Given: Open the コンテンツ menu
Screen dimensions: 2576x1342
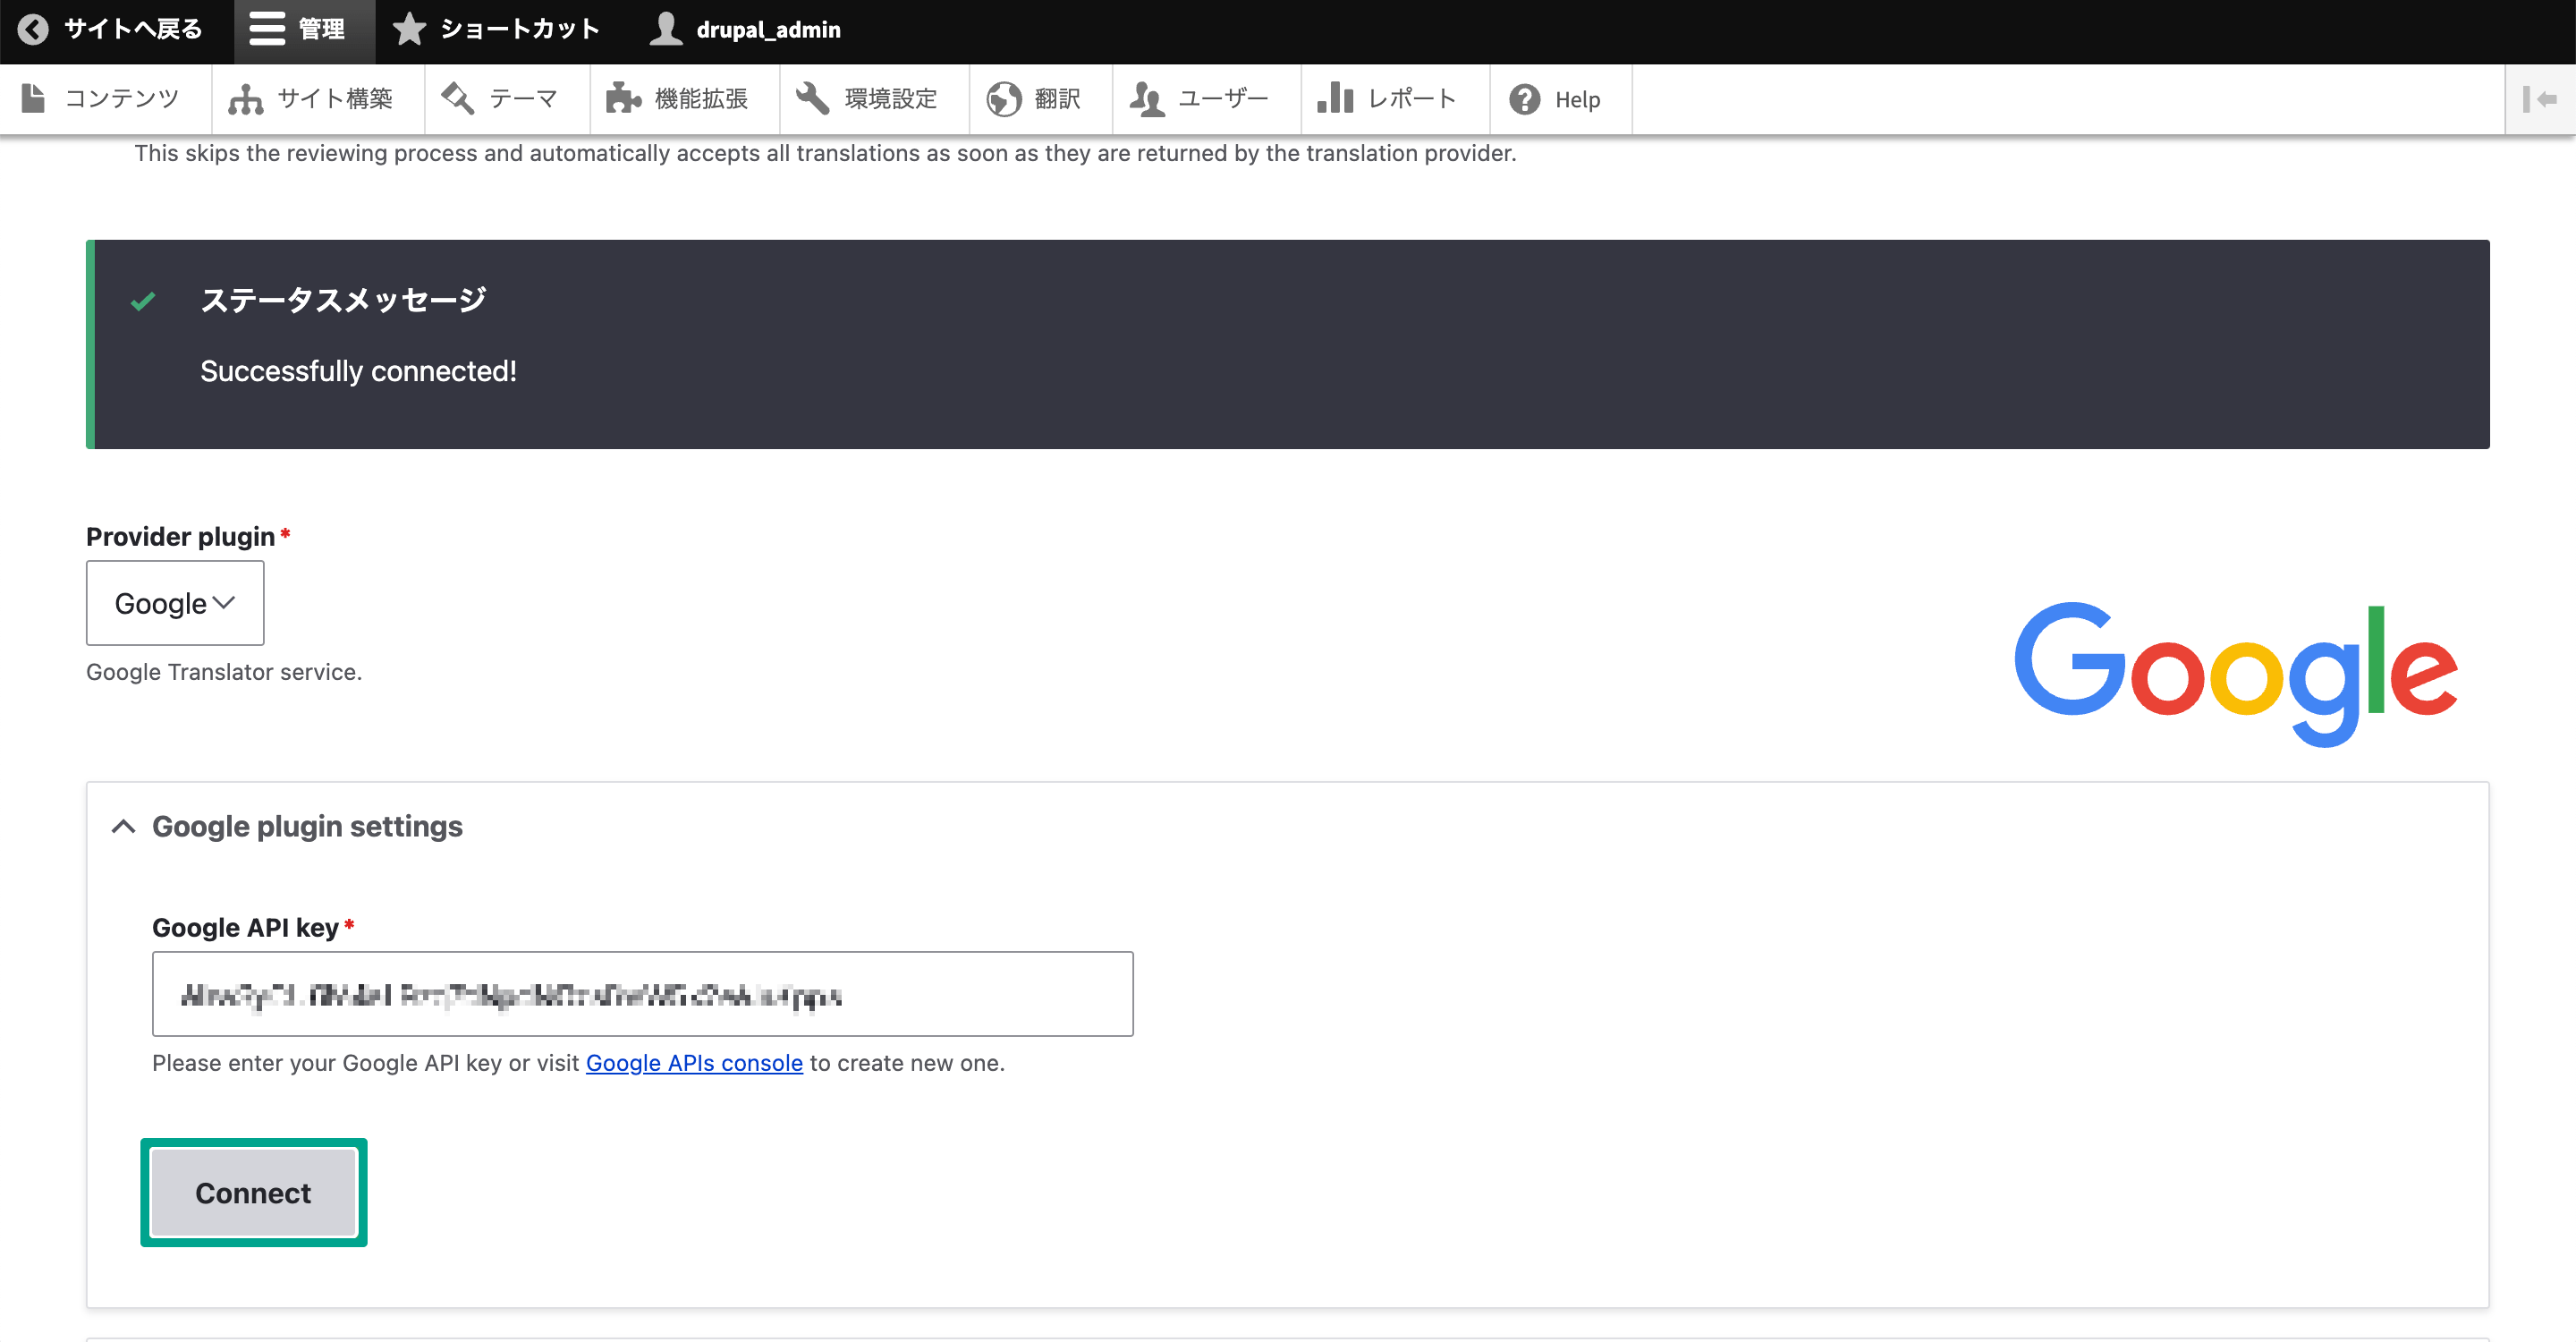Looking at the screenshot, I should coord(106,99).
